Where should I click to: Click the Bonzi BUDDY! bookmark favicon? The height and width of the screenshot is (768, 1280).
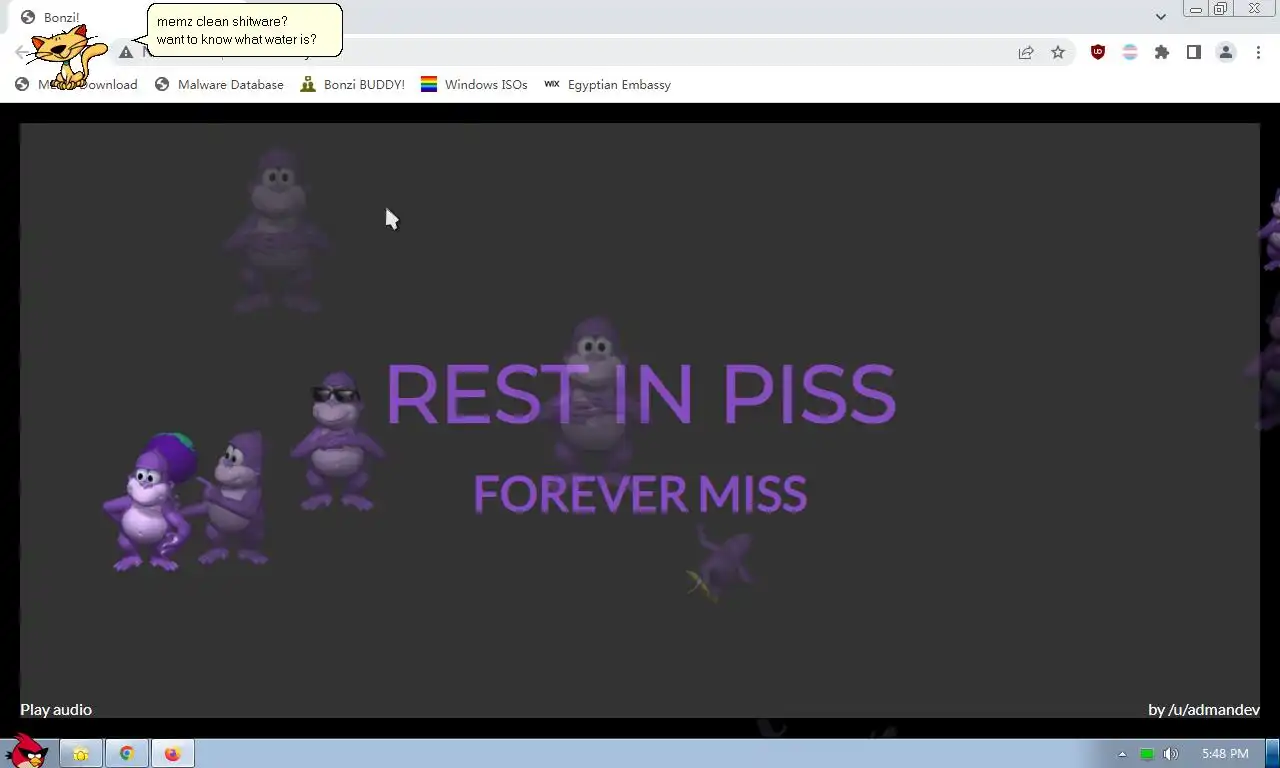click(x=308, y=85)
